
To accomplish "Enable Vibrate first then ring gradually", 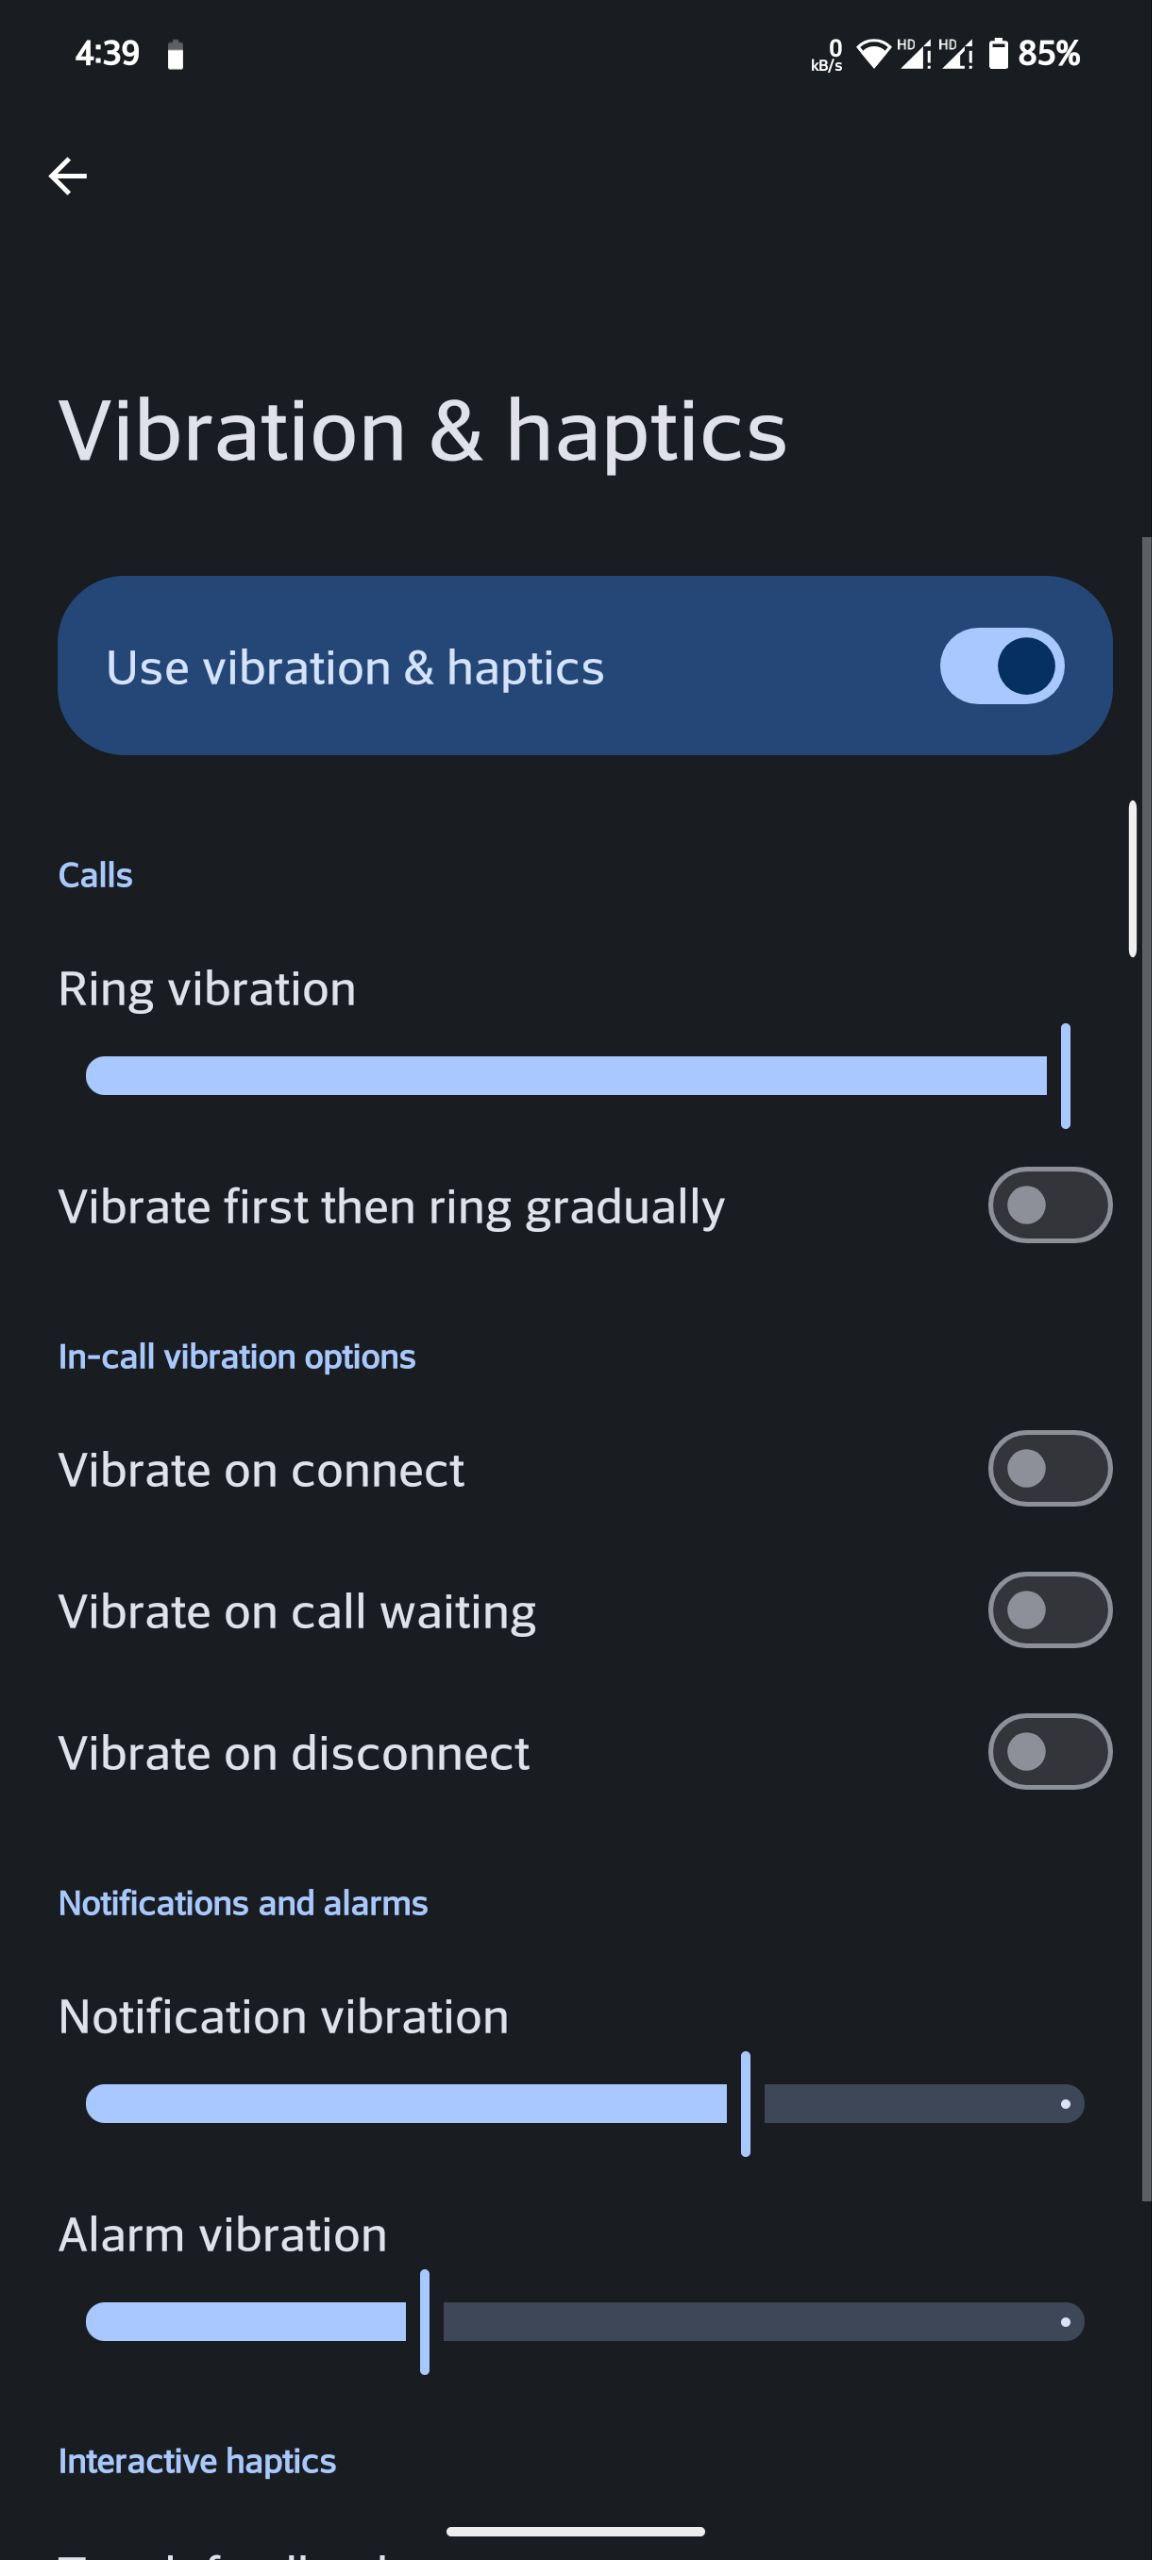I will pyautogui.click(x=1050, y=1205).
